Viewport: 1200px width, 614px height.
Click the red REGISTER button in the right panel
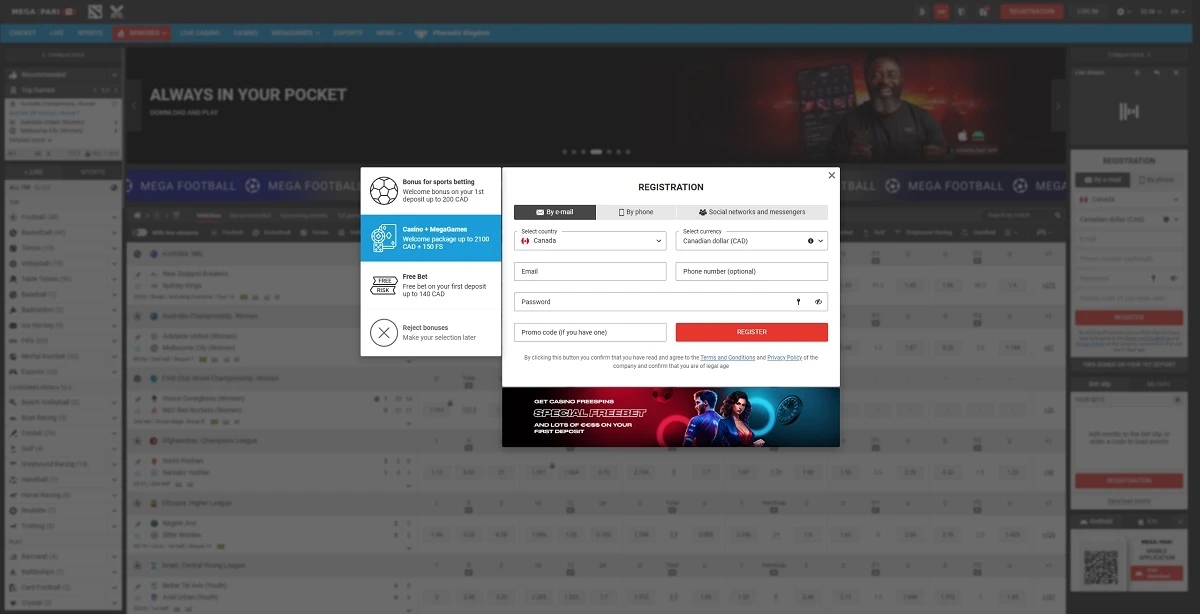[1128, 318]
